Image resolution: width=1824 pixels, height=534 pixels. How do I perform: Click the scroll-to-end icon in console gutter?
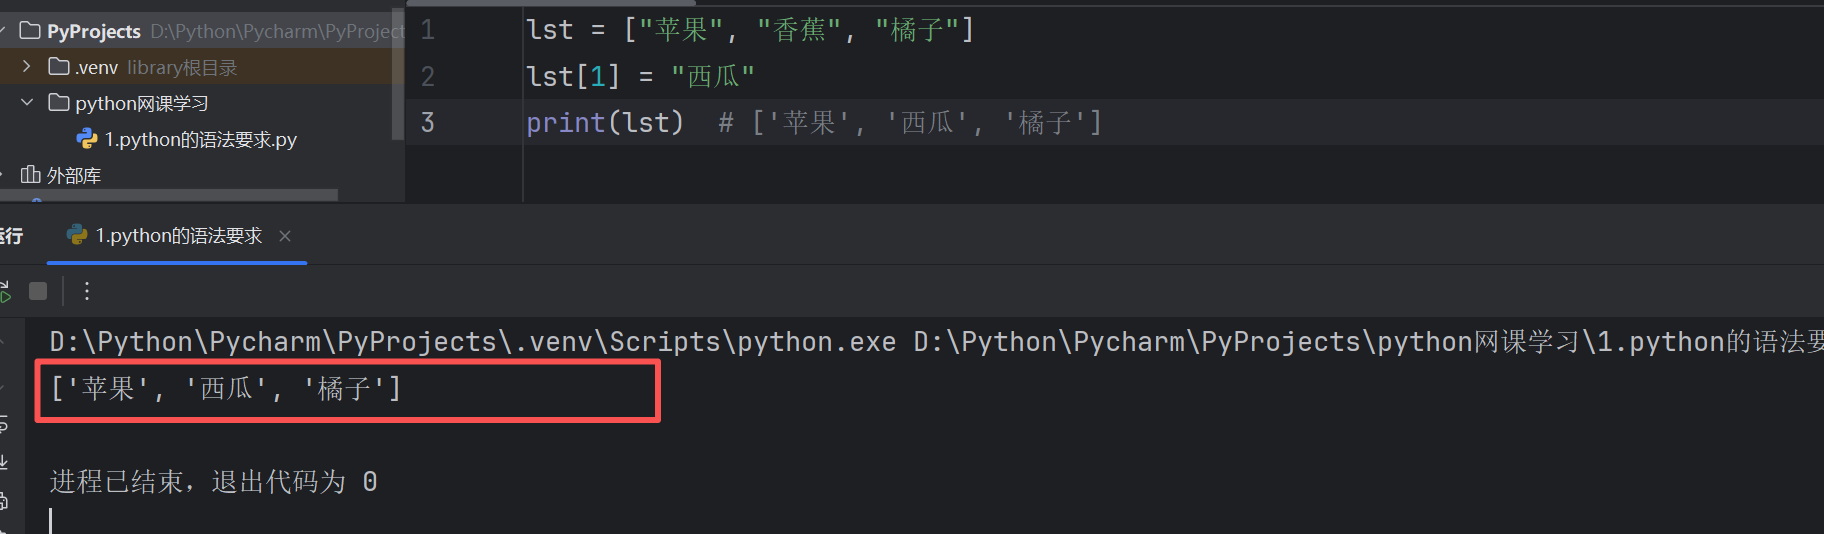[x=3, y=462]
